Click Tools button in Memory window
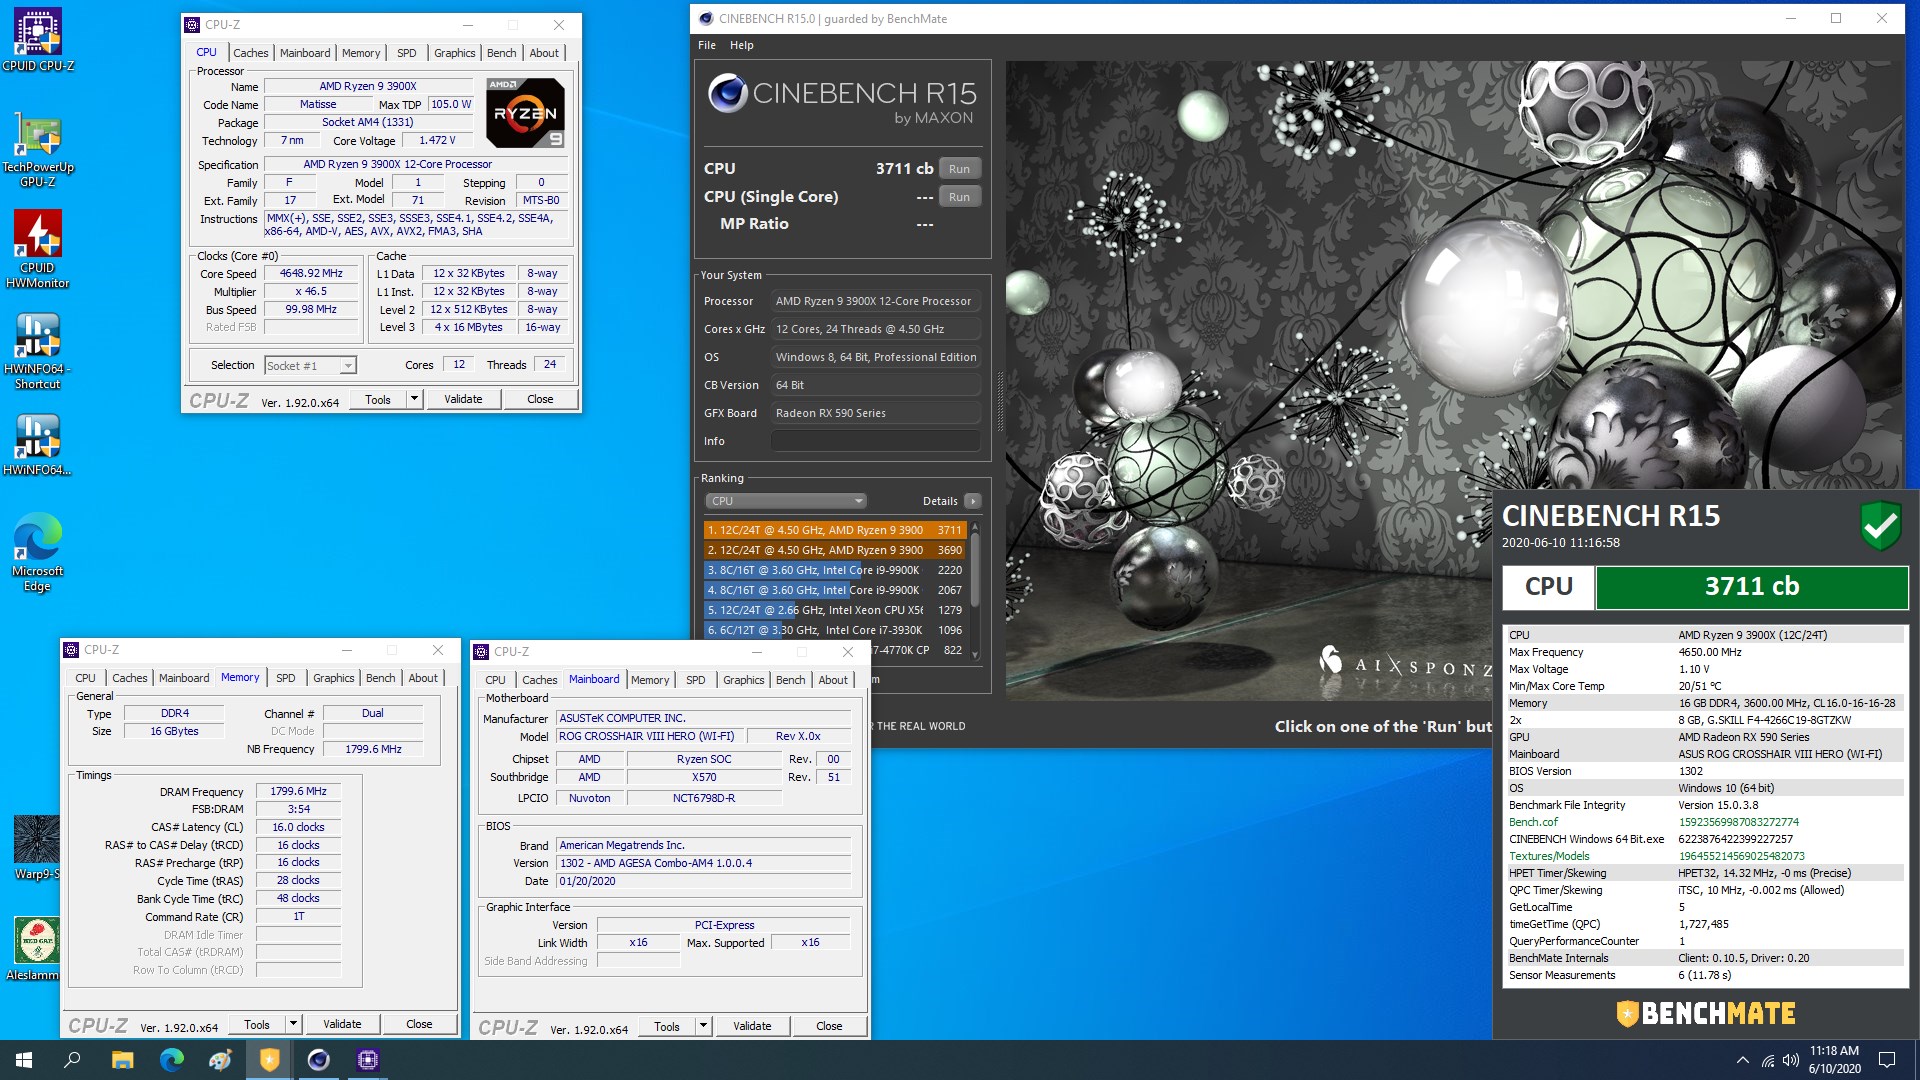This screenshot has height=1080, width=1920. click(x=257, y=1024)
